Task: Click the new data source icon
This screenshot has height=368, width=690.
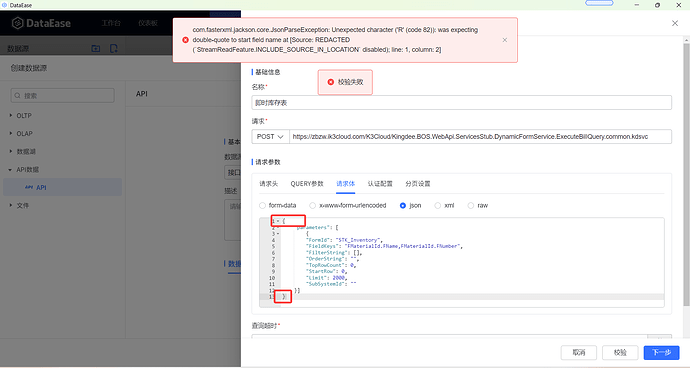Action: tap(114, 48)
